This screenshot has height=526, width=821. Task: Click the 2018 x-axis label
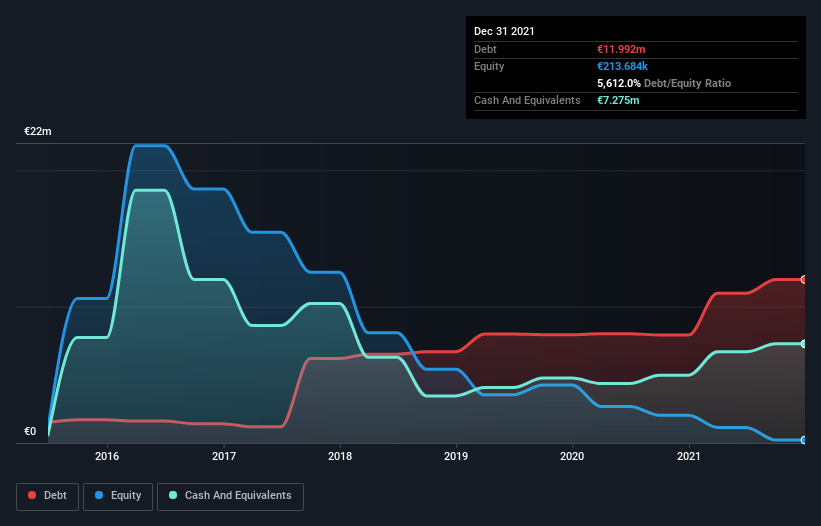pos(340,456)
